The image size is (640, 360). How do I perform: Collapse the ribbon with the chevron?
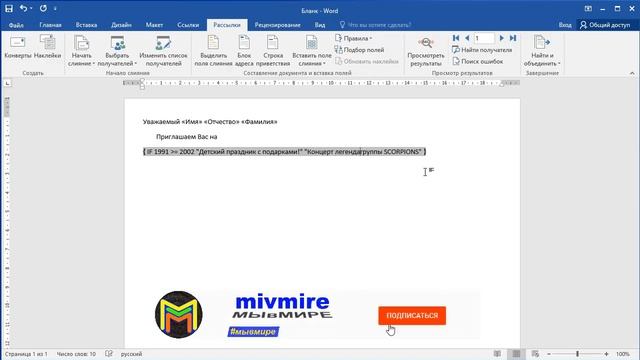click(x=632, y=73)
